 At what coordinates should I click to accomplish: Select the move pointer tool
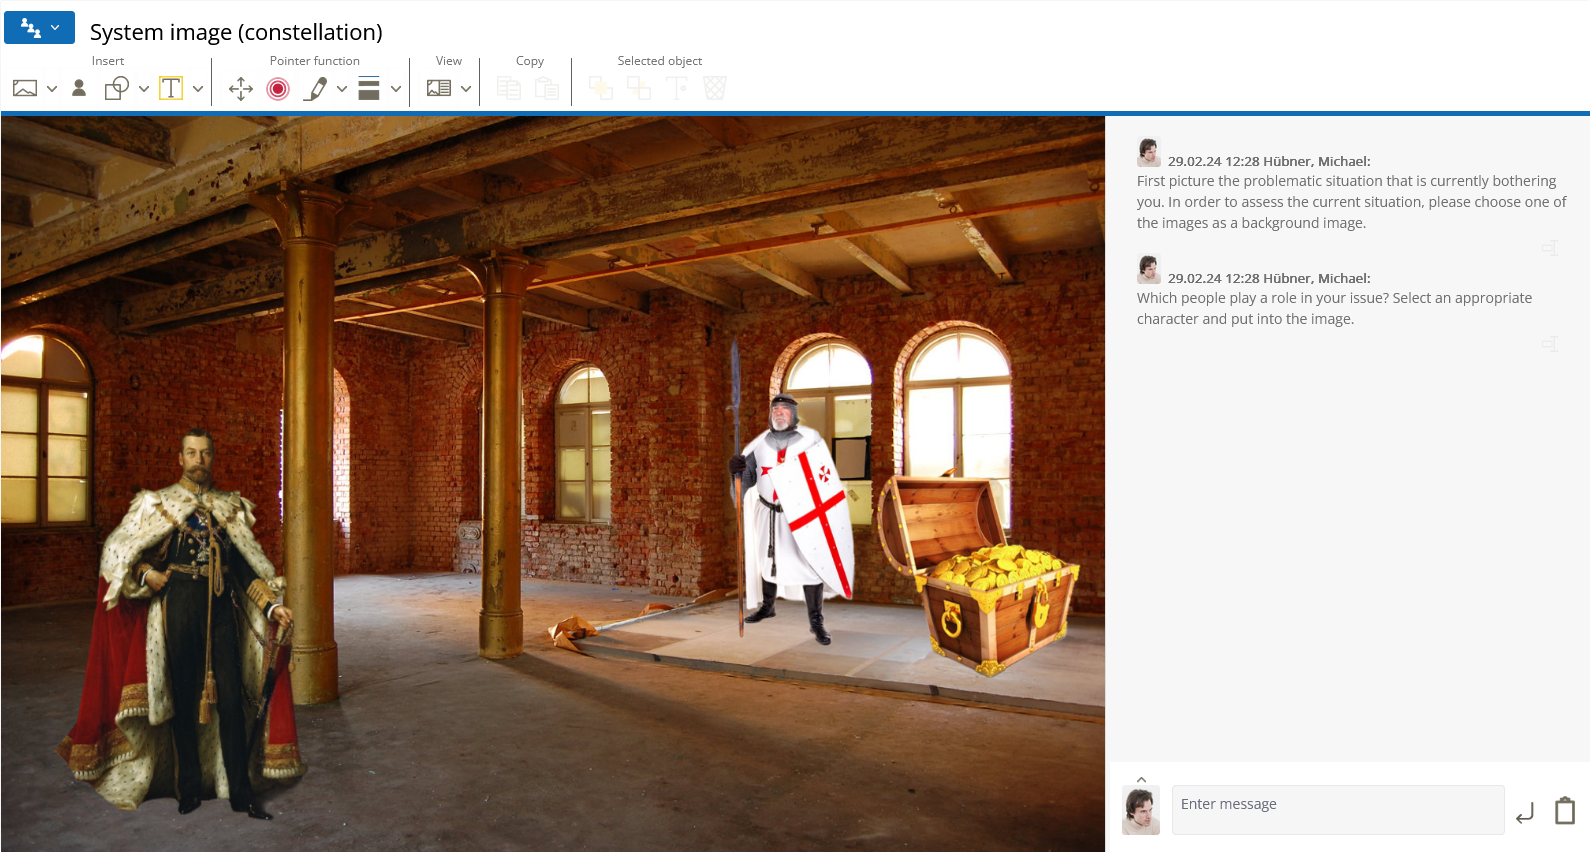click(240, 89)
